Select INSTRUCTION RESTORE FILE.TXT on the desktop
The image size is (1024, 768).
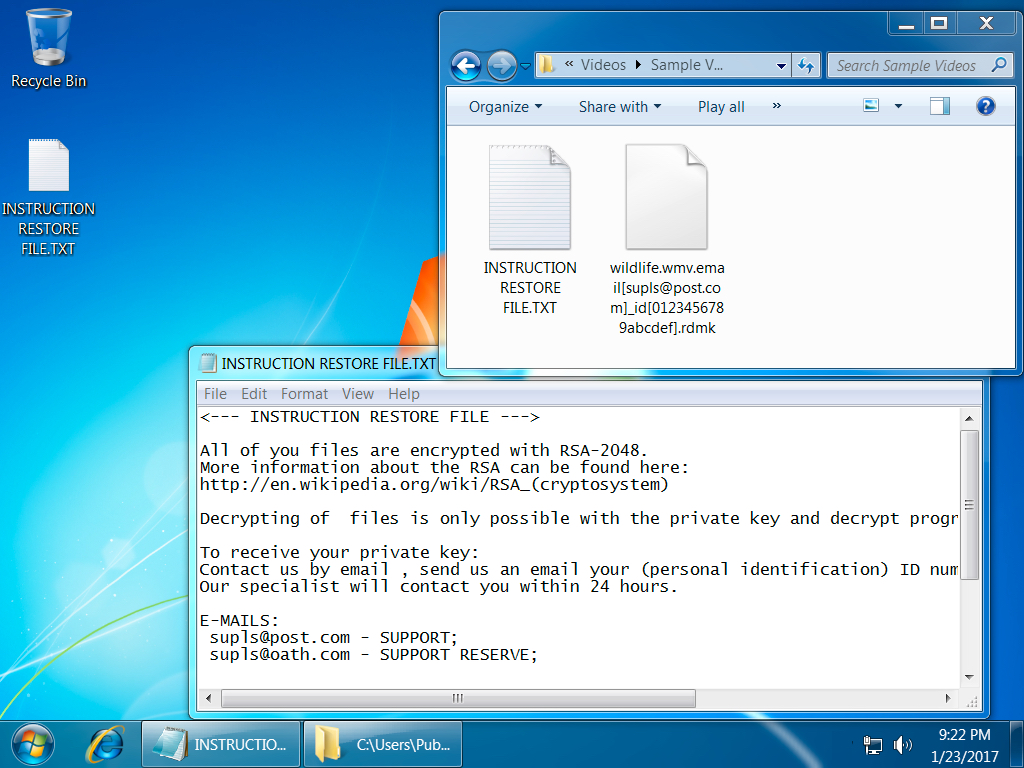[48, 197]
